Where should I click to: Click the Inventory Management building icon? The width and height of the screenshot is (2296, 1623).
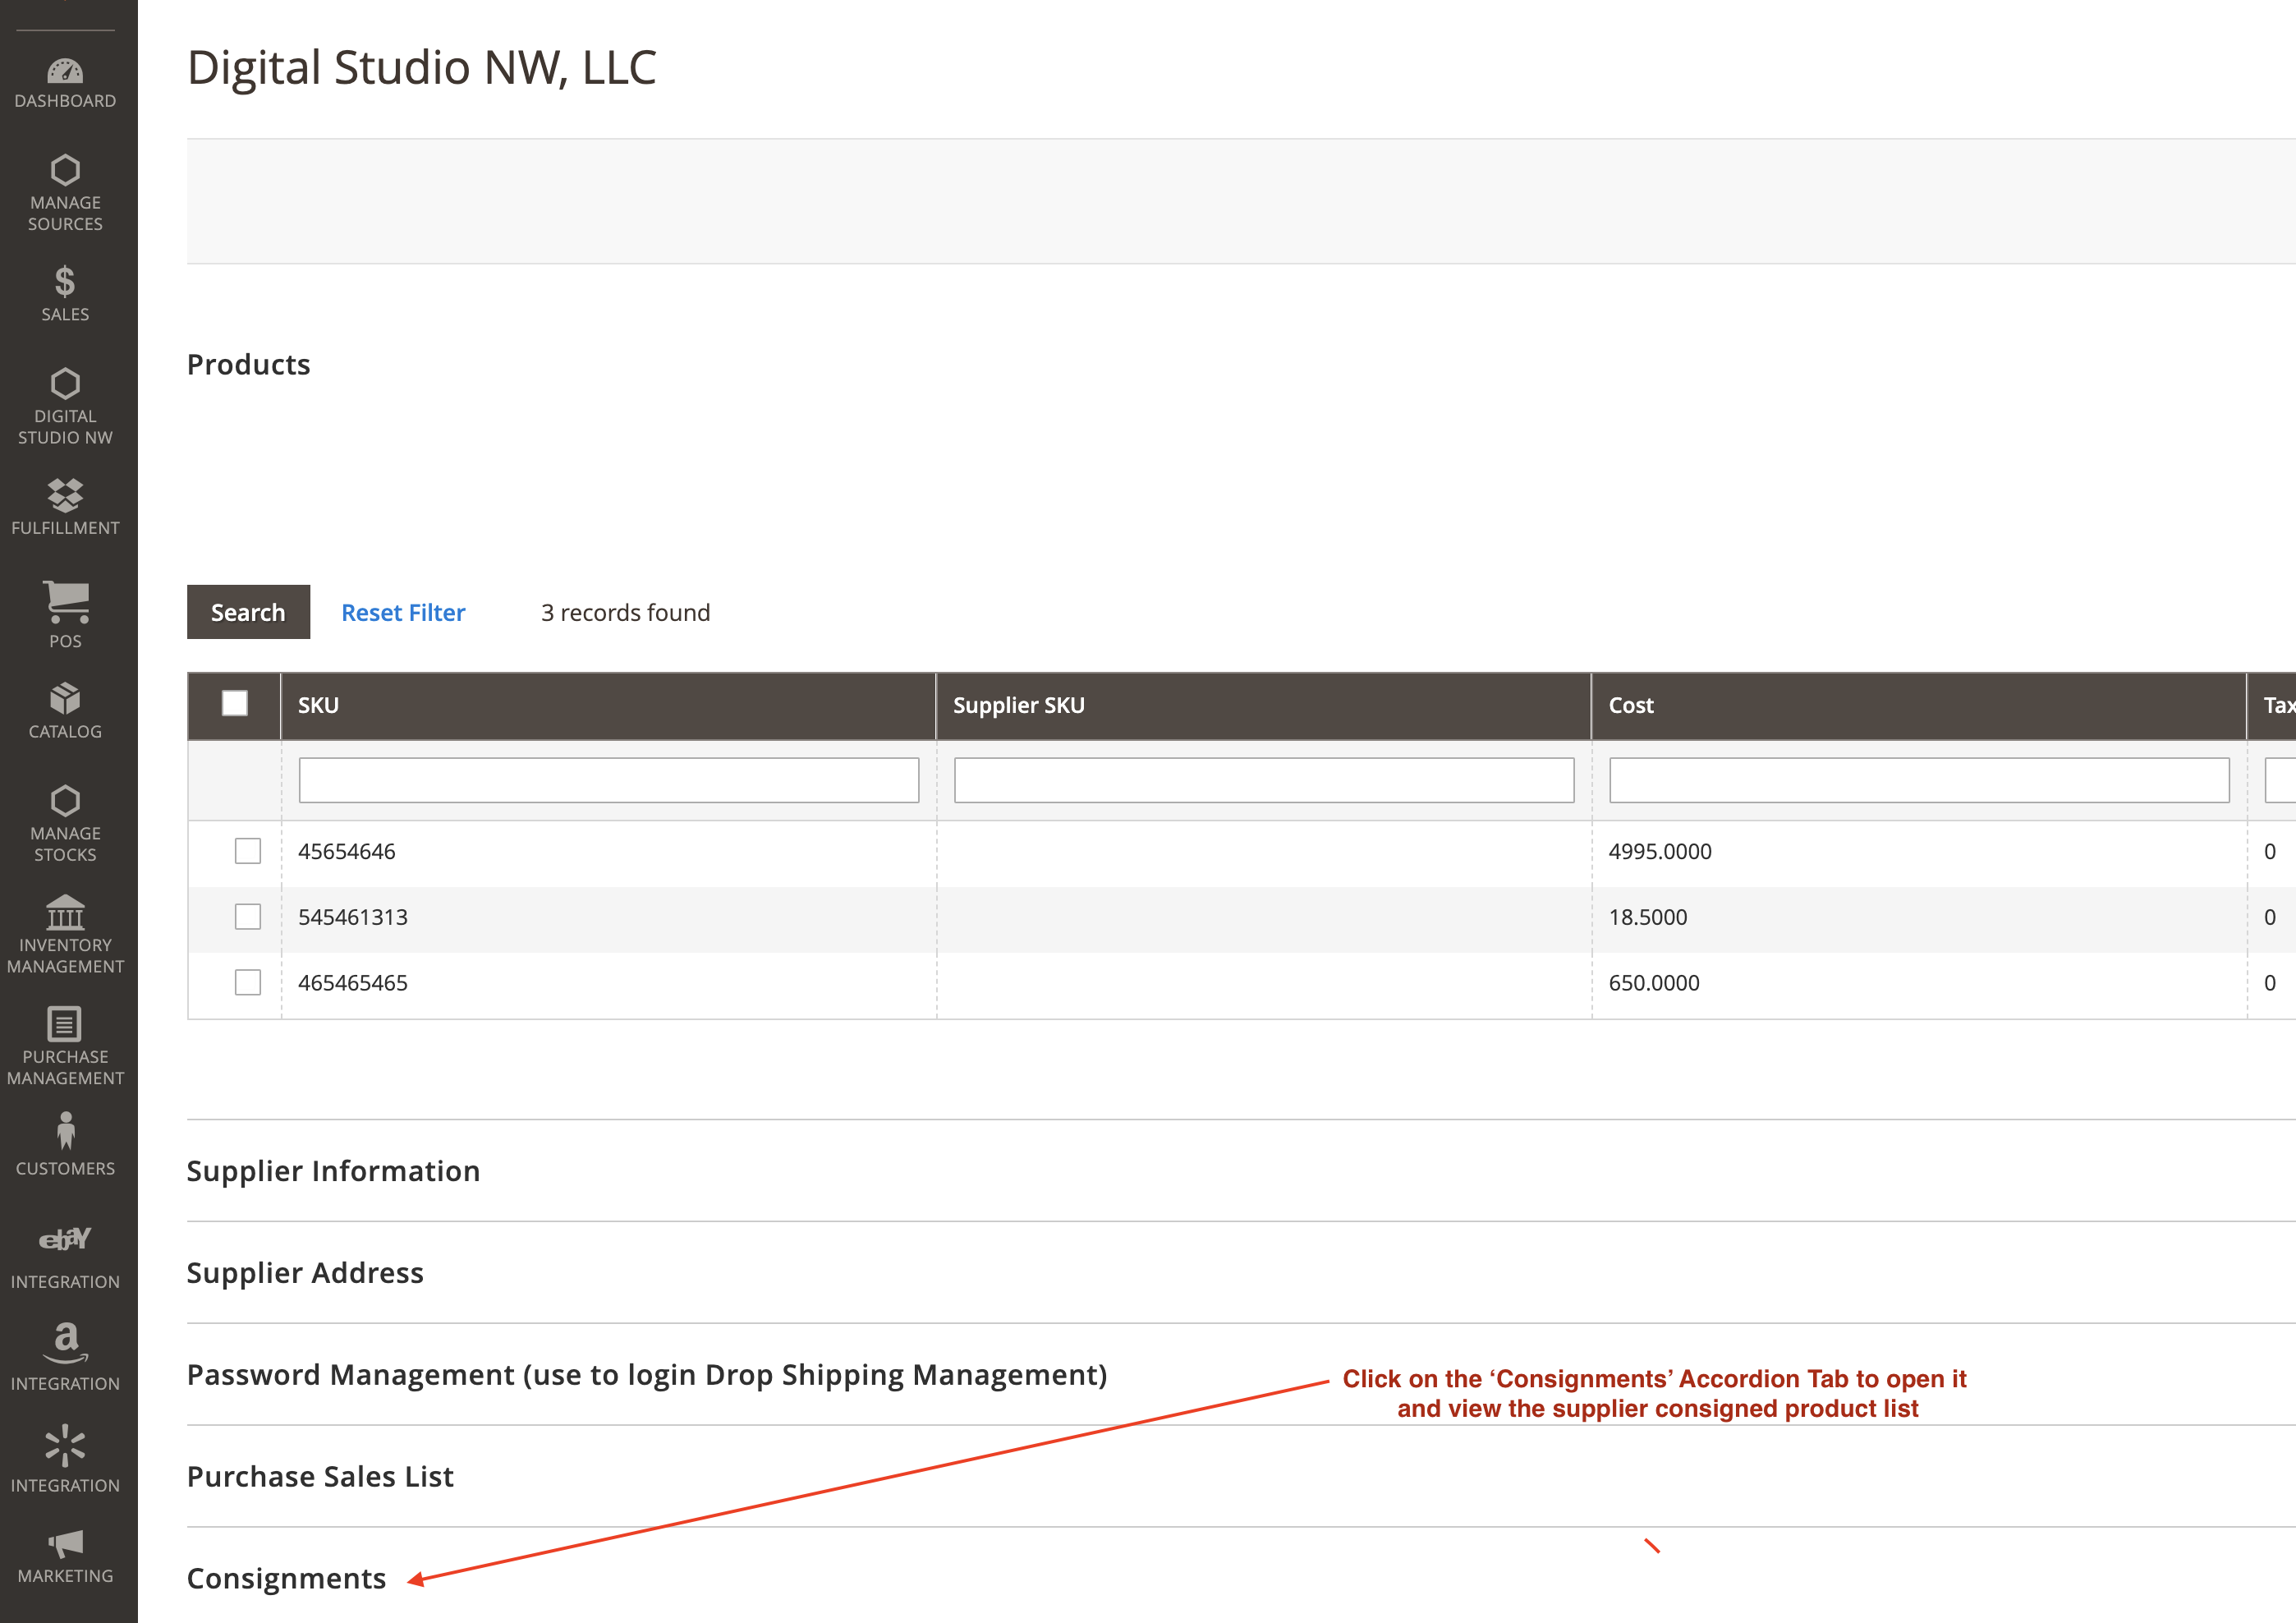point(65,913)
